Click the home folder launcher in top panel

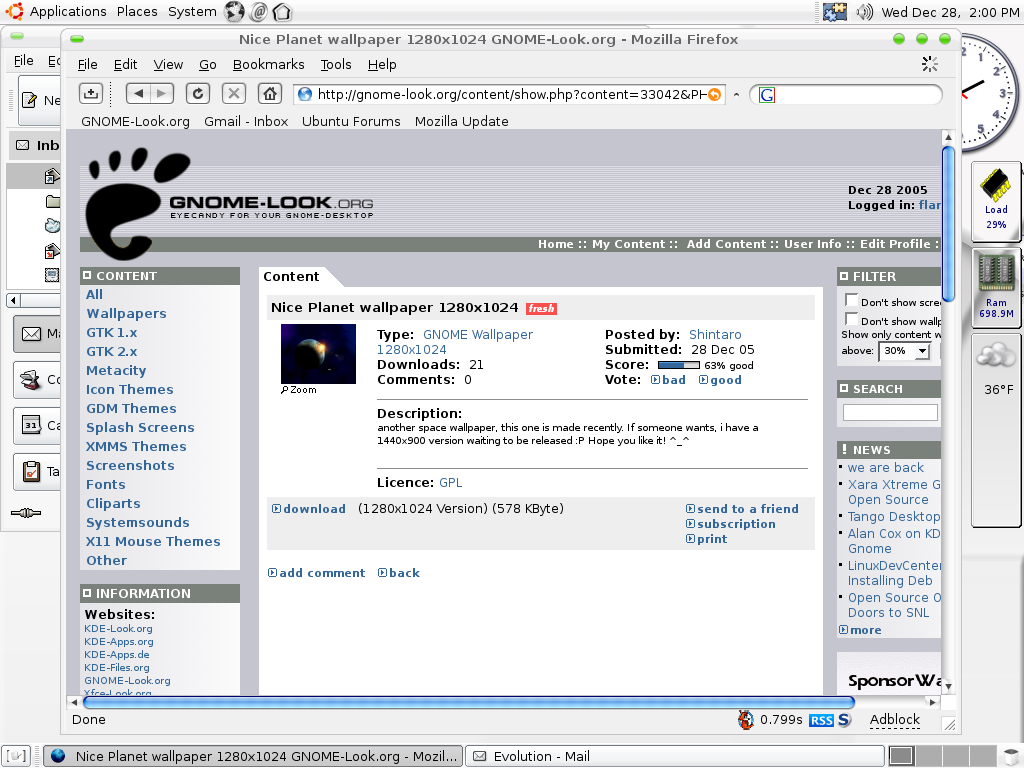[282, 12]
